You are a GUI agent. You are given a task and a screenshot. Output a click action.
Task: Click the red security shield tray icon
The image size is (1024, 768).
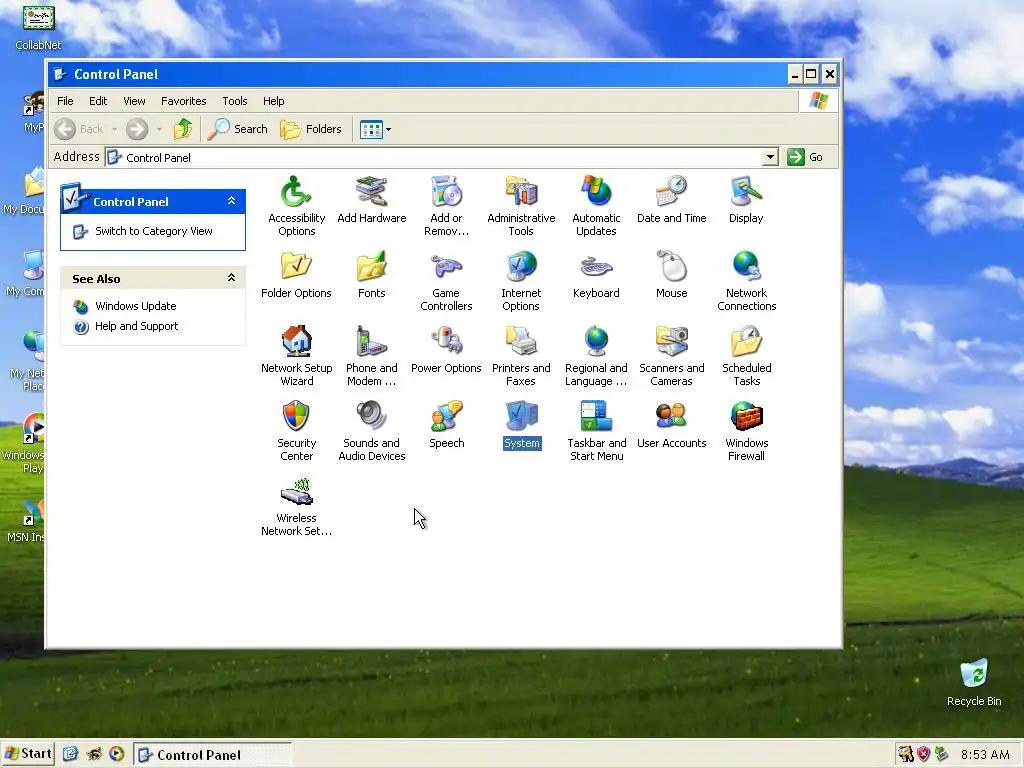(x=923, y=755)
